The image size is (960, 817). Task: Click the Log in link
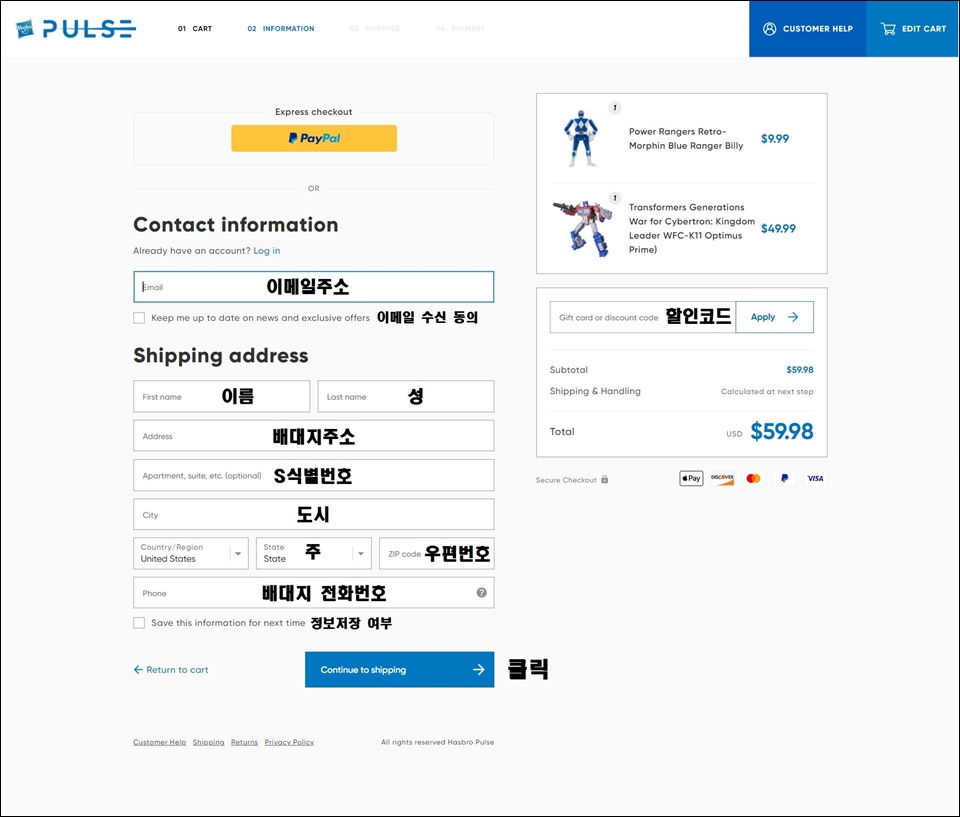[x=267, y=250]
